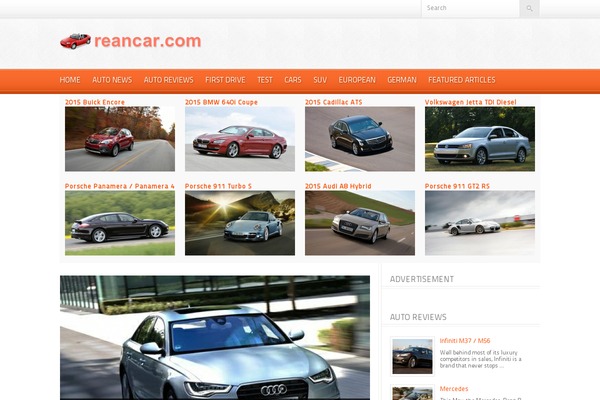Open the Mercedes review link
The height and width of the screenshot is (400, 600).
454,389
